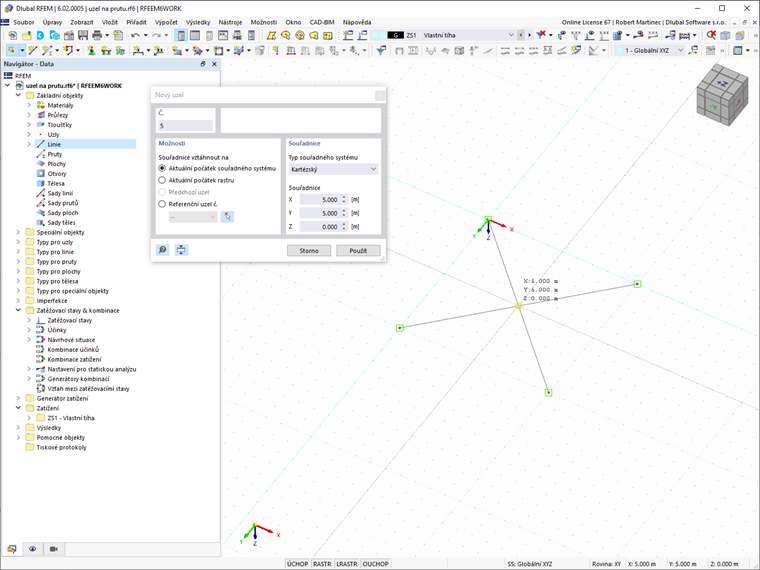Collapse the Základní objekty tree node
The height and width of the screenshot is (570, 760).
point(18,95)
